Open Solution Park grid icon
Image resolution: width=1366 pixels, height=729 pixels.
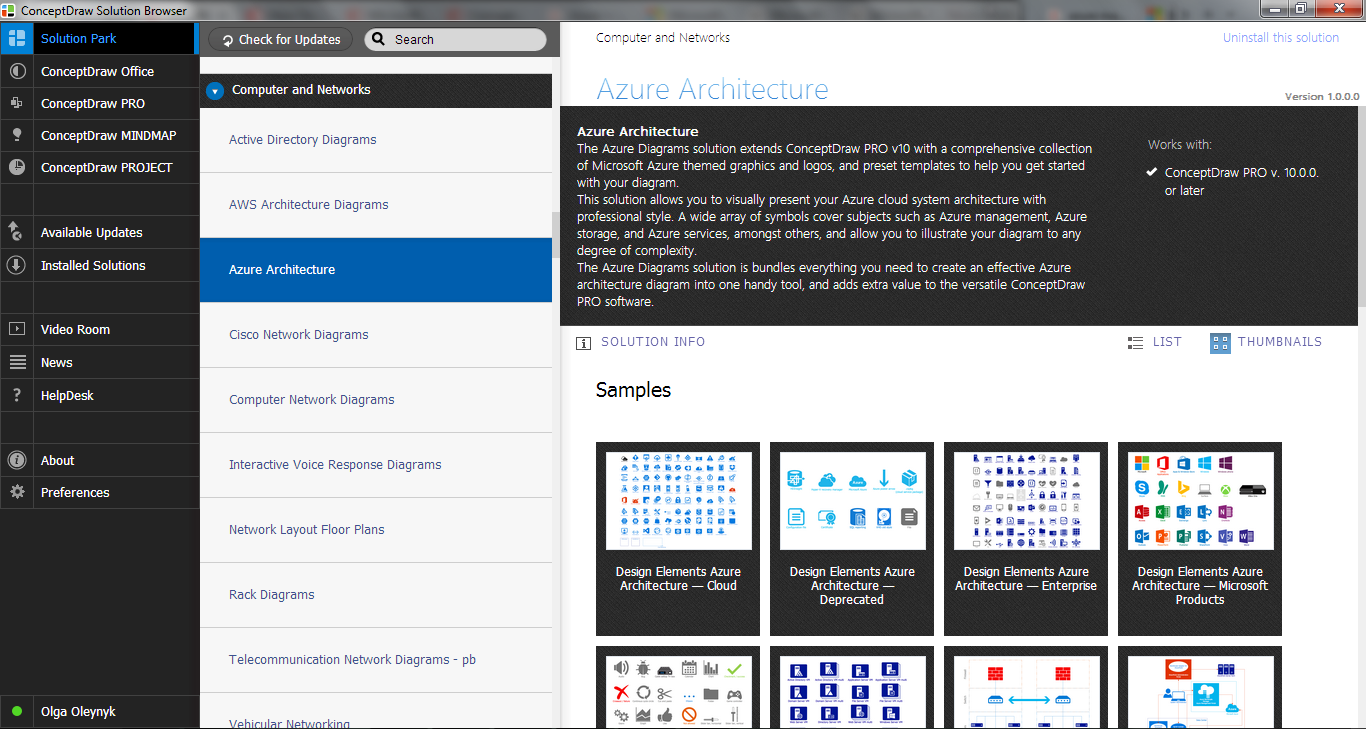pos(17,39)
